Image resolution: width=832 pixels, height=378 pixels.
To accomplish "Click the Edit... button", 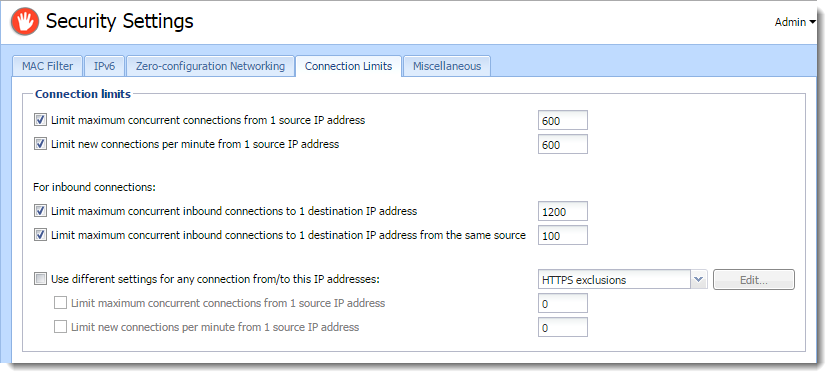I will (754, 280).
